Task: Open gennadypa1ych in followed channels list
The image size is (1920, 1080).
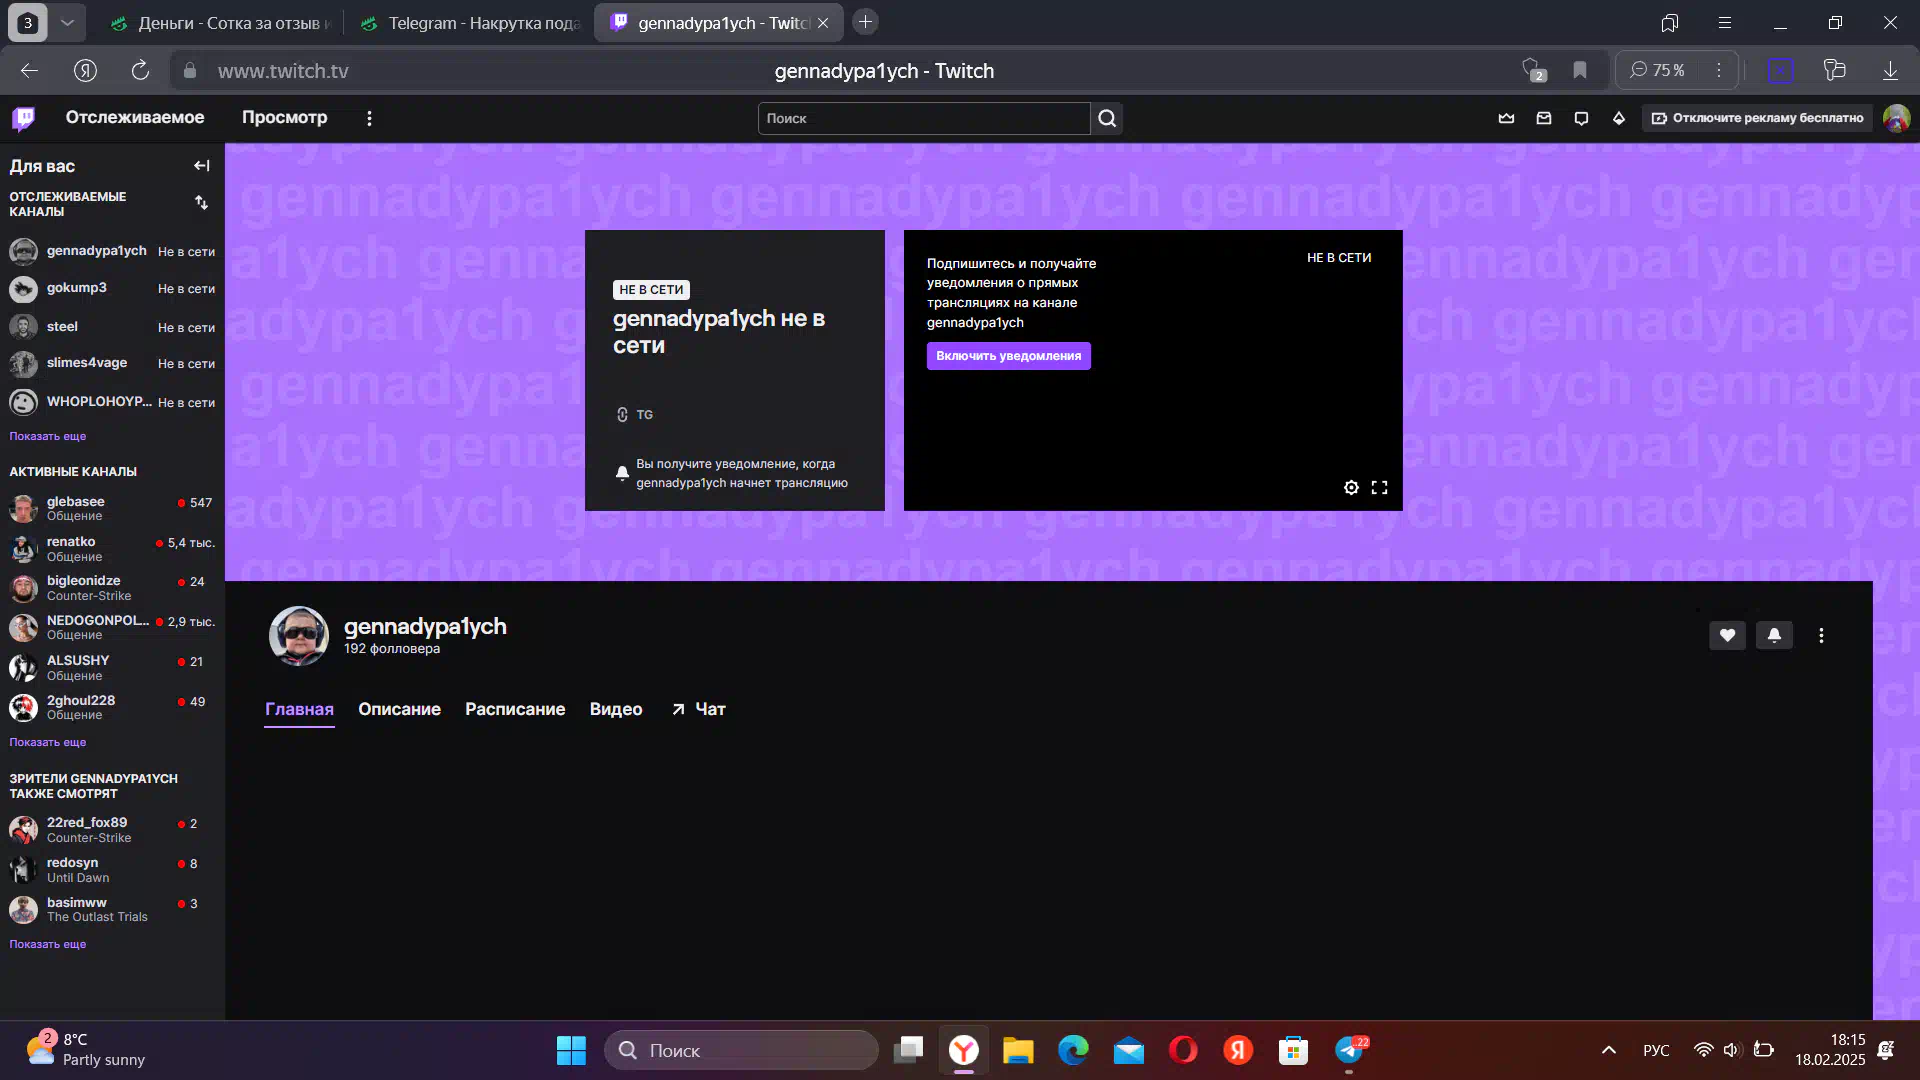Action: [x=112, y=251]
